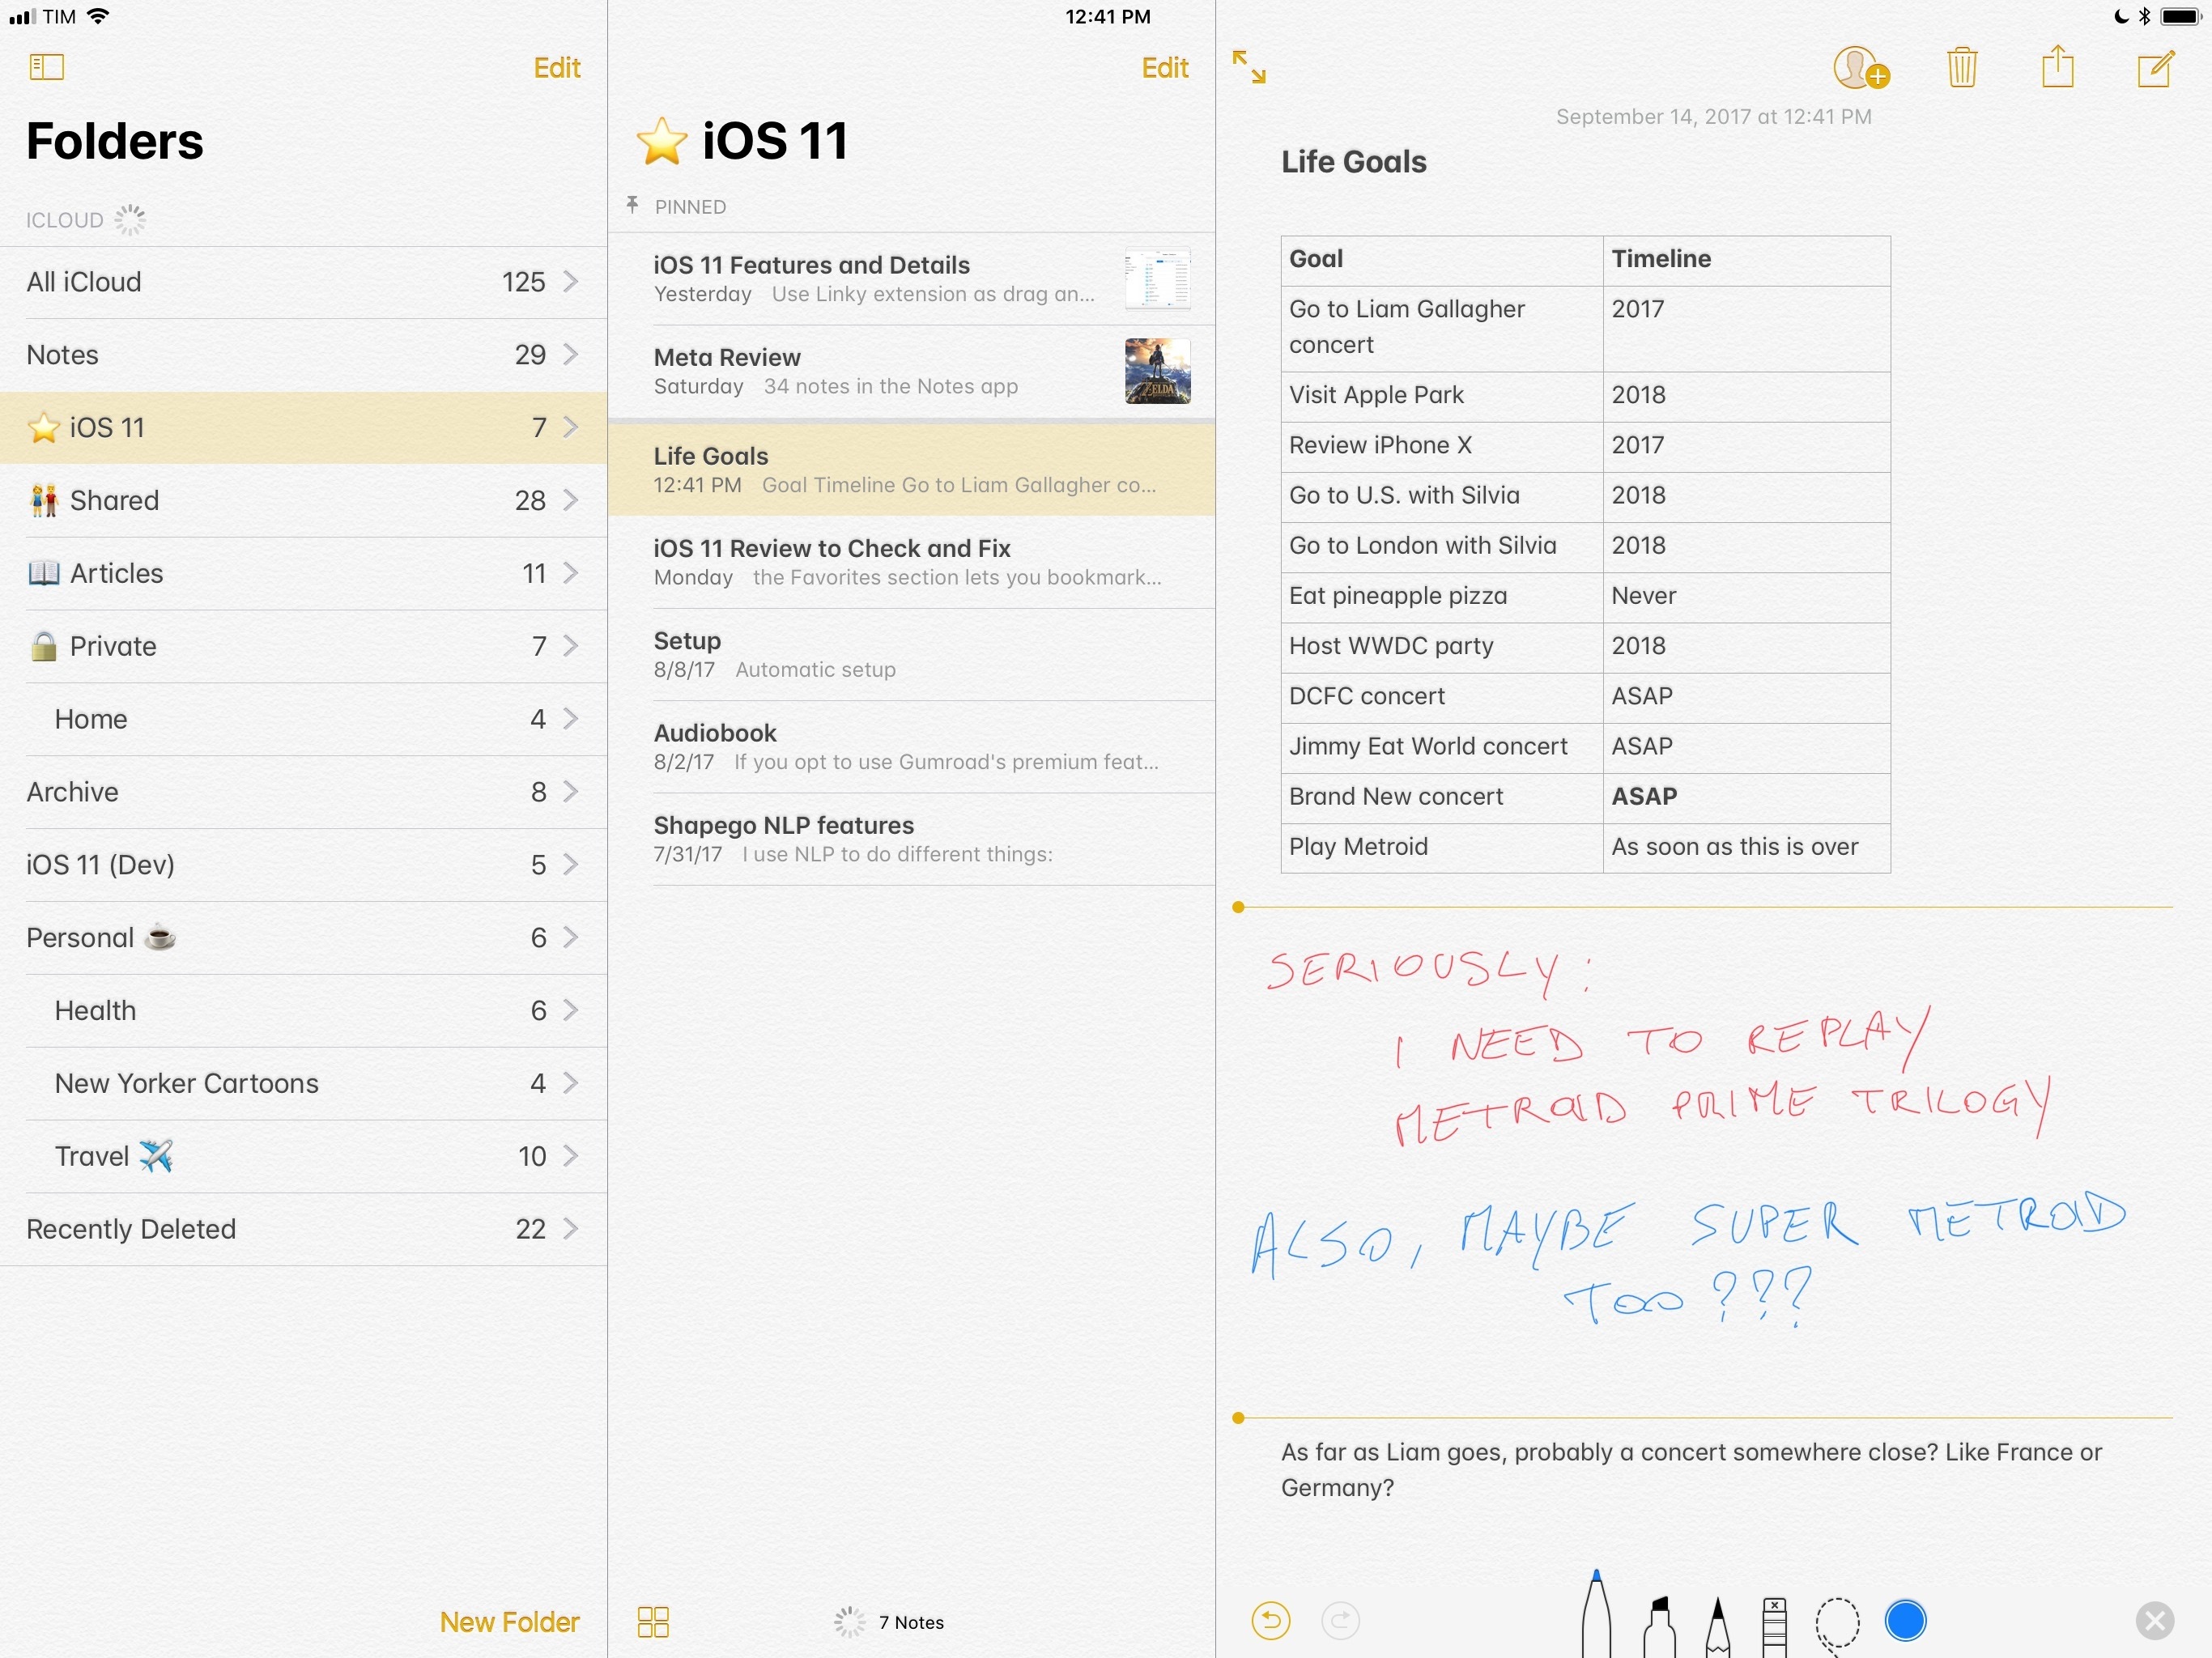Open the Recently Deleted folder
Viewport: 2212px width, 1658px height.
pos(303,1229)
